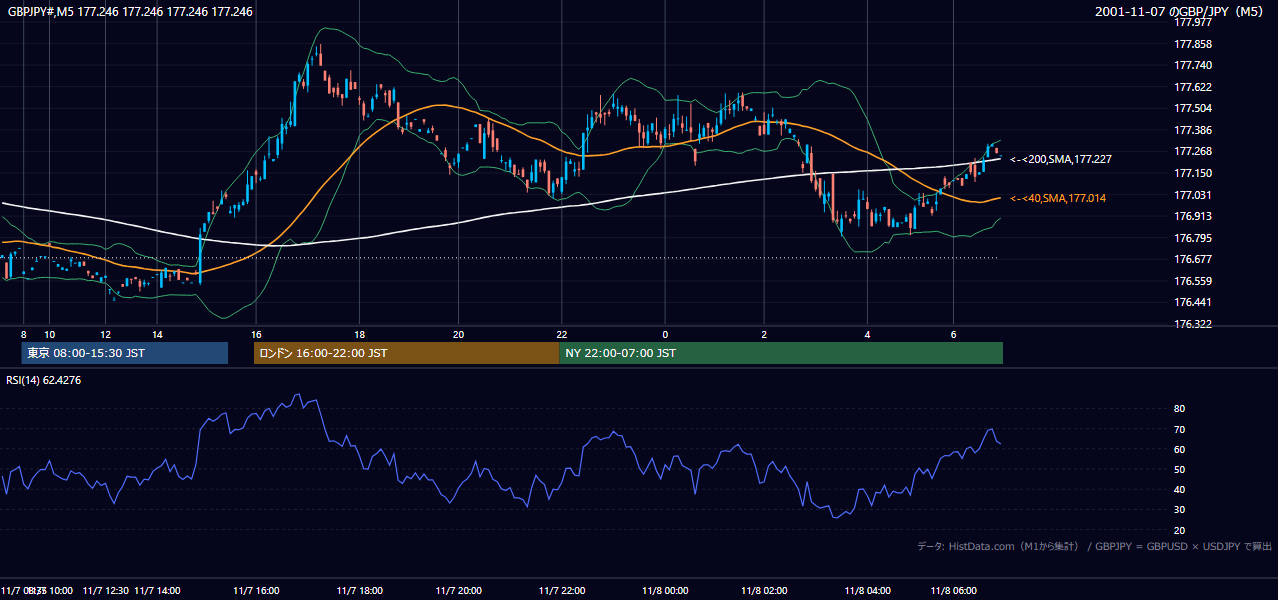This screenshot has height=600, width=1278.
Task: Click hour label 16 under price chart
Action: 256,334
